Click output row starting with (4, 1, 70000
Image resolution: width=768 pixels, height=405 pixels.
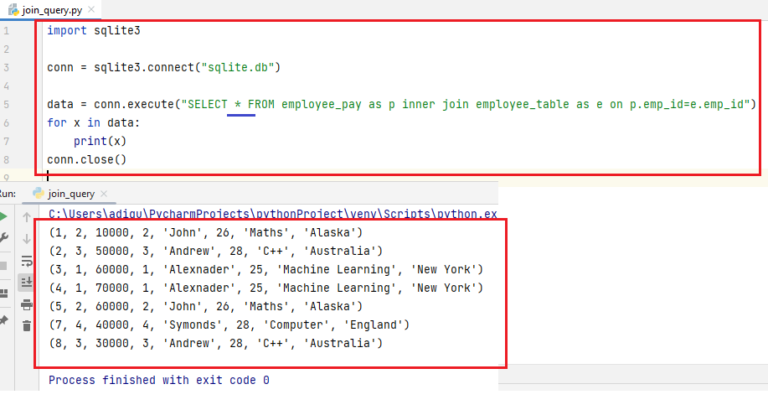266,288
